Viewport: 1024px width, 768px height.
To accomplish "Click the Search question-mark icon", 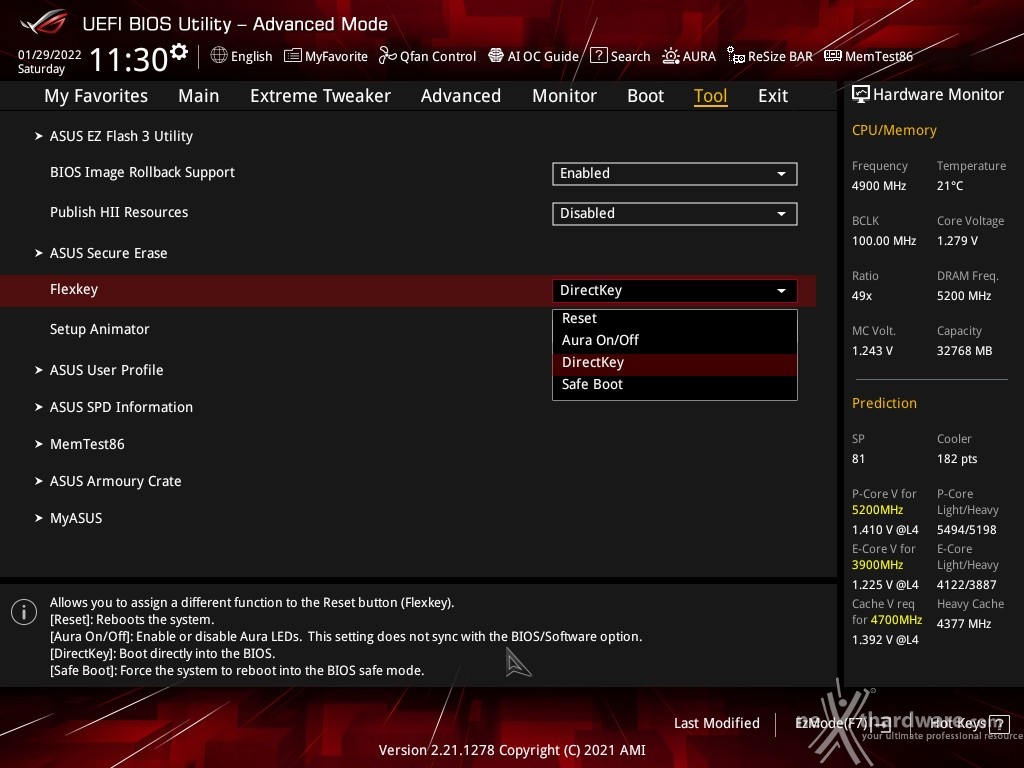I will pyautogui.click(x=598, y=56).
